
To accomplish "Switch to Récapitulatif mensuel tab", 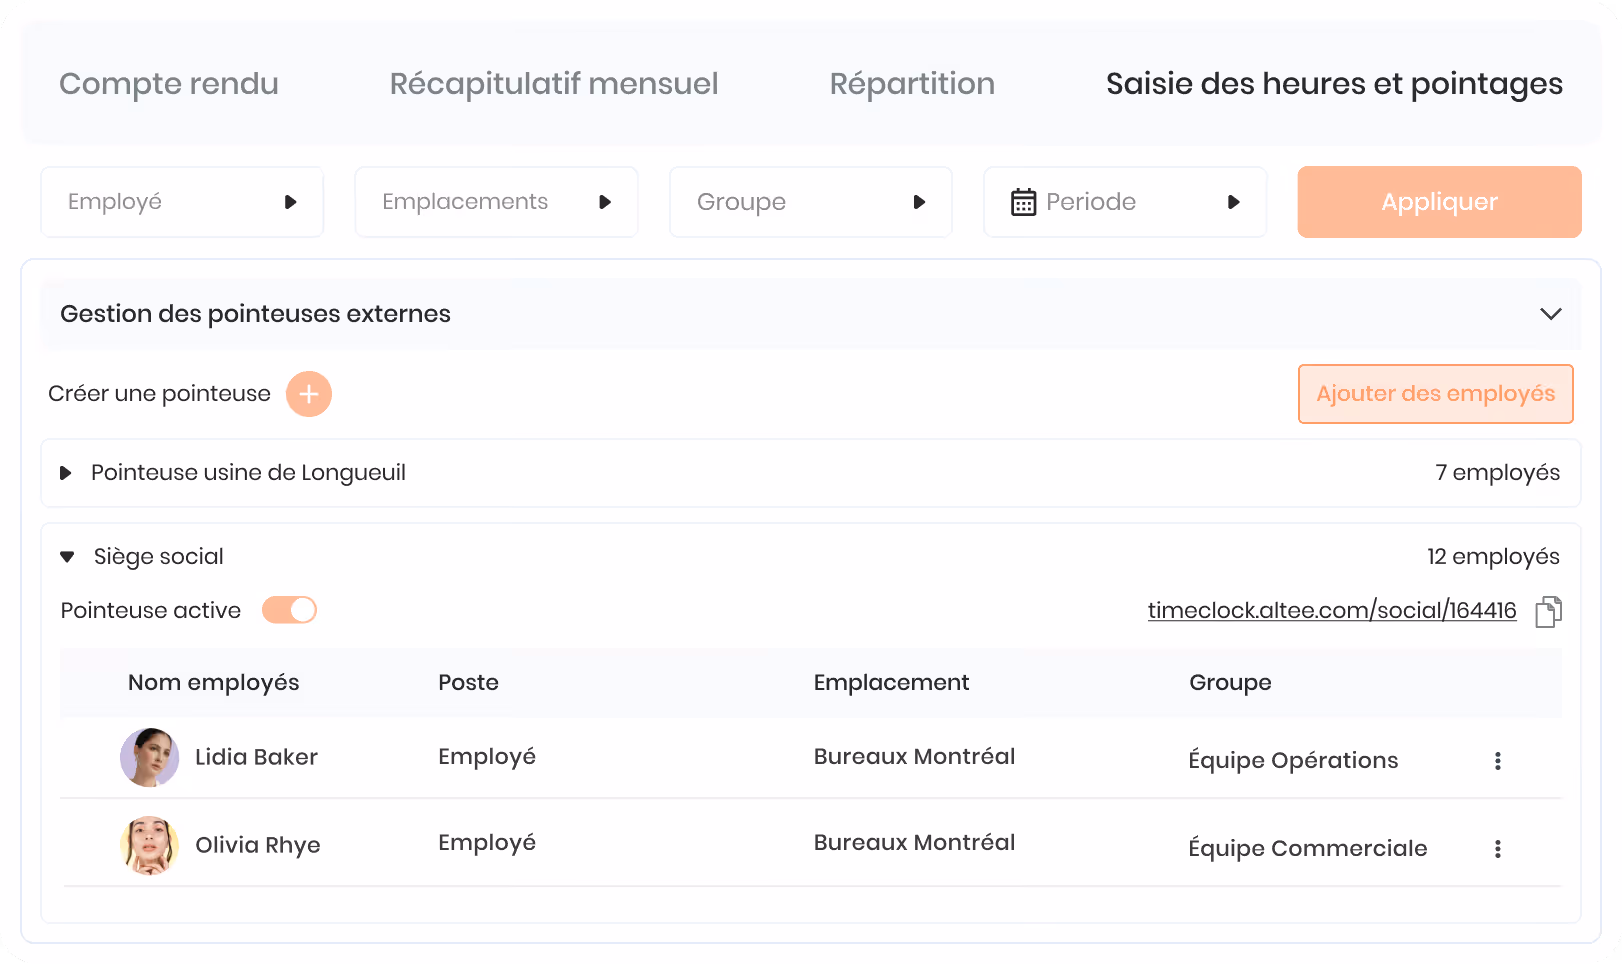I will [x=554, y=84].
